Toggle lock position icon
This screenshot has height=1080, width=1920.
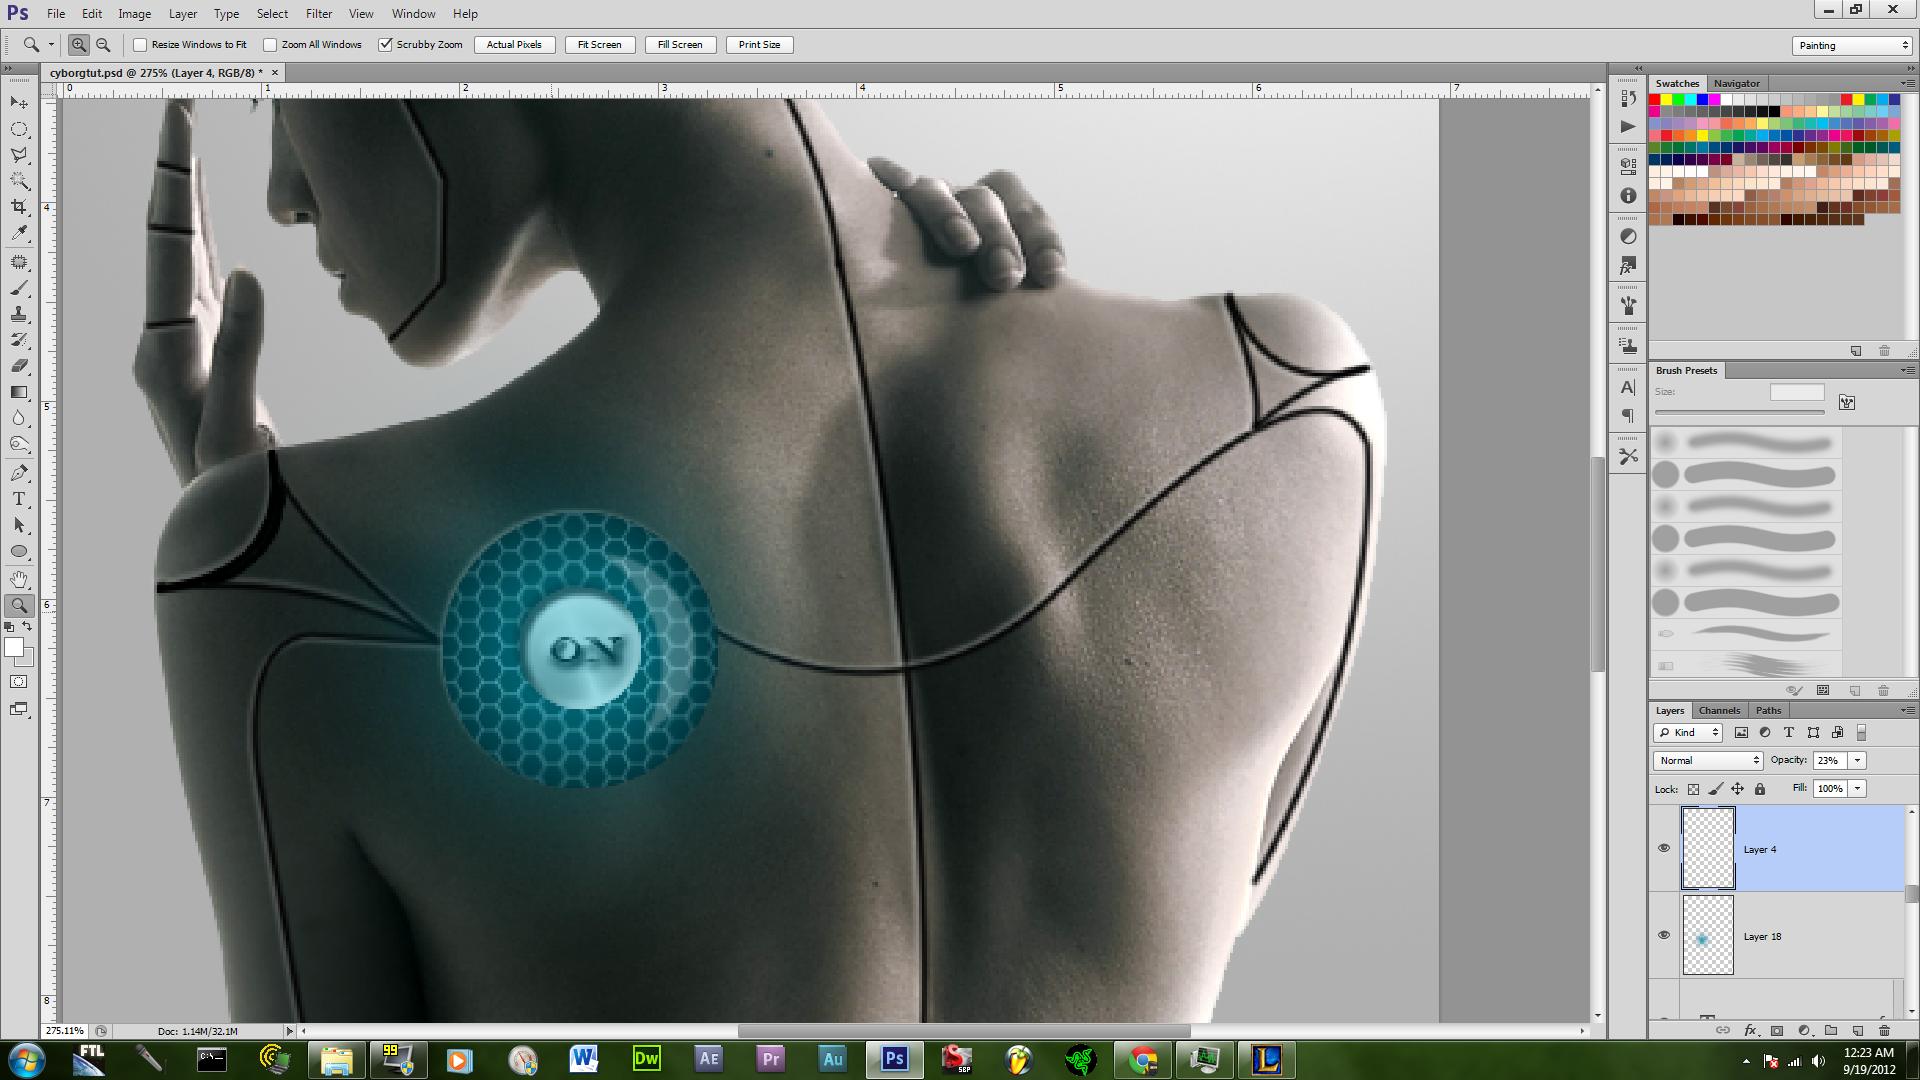tap(1737, 789)
